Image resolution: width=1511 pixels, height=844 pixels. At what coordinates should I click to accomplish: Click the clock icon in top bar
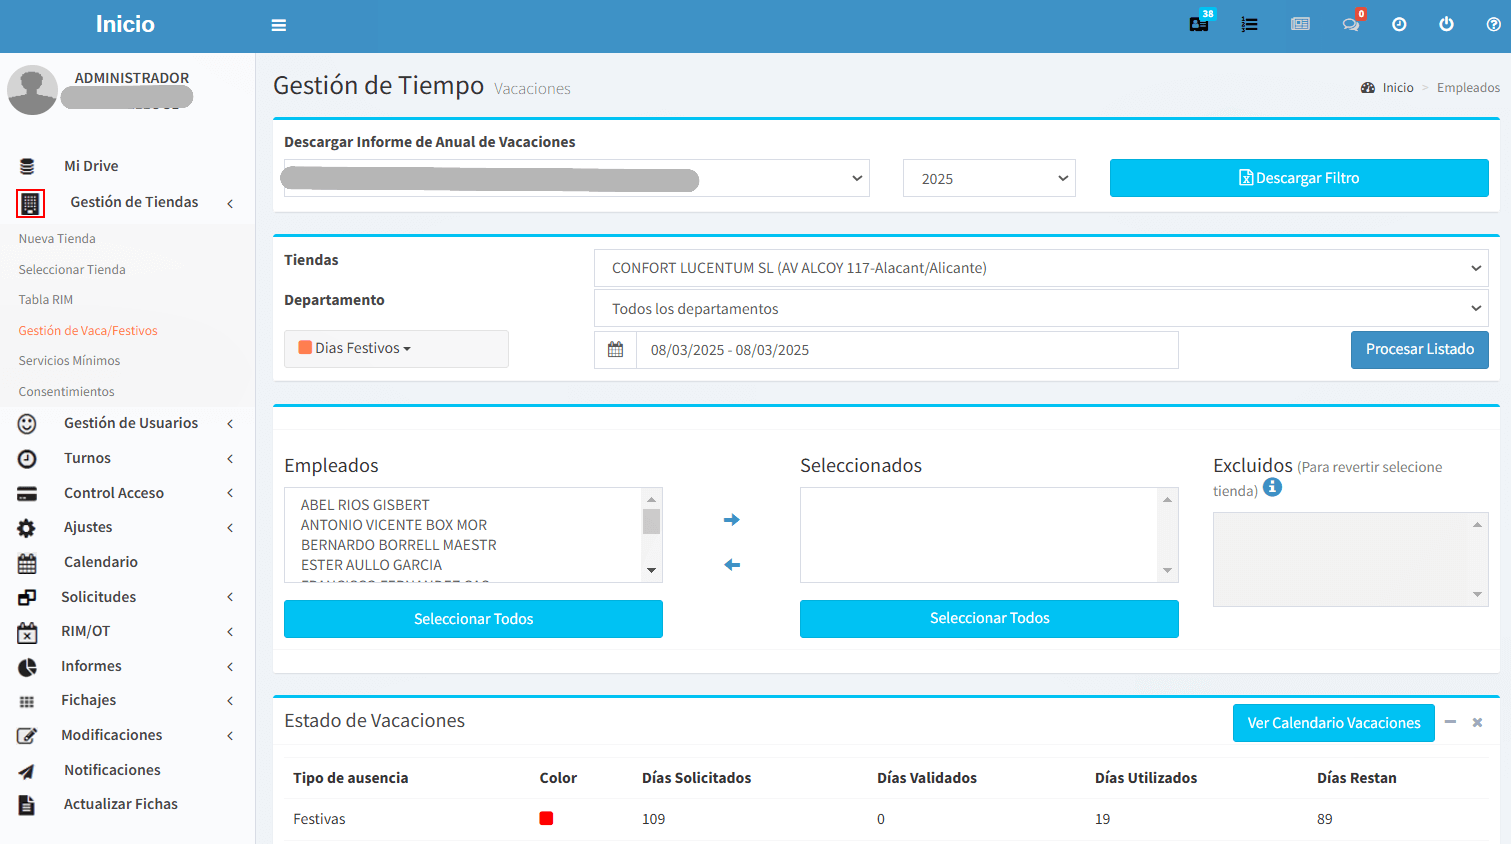coord(1399,24)
